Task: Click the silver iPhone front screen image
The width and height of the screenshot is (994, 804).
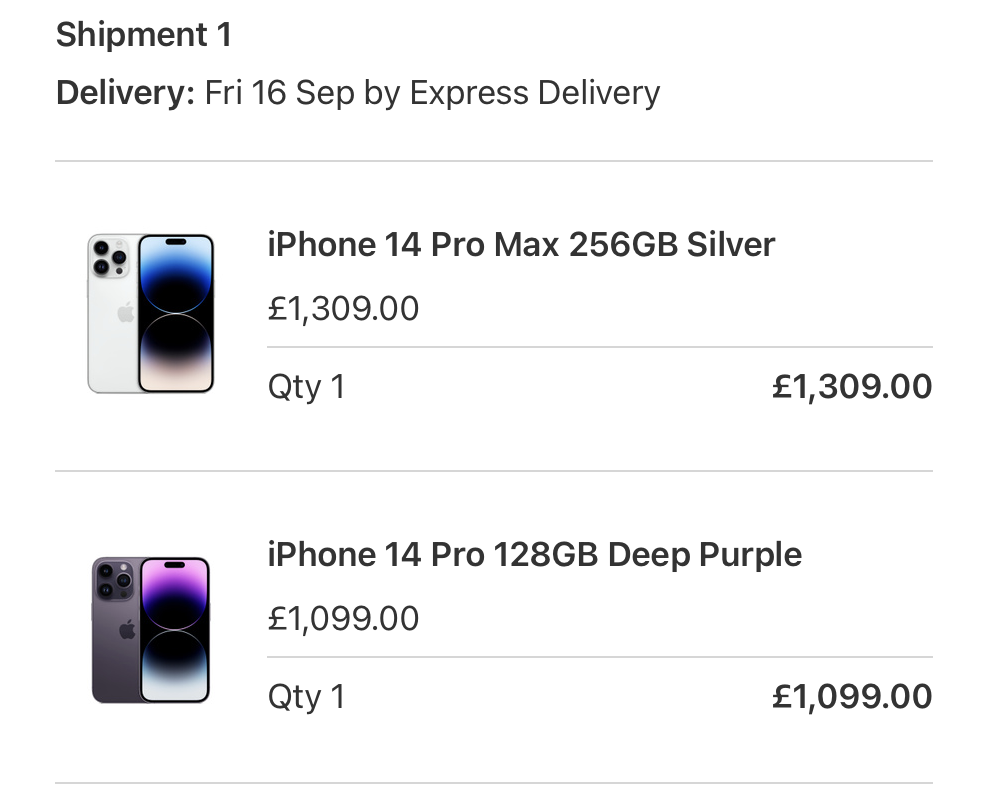Action: (x=176, y=314)
